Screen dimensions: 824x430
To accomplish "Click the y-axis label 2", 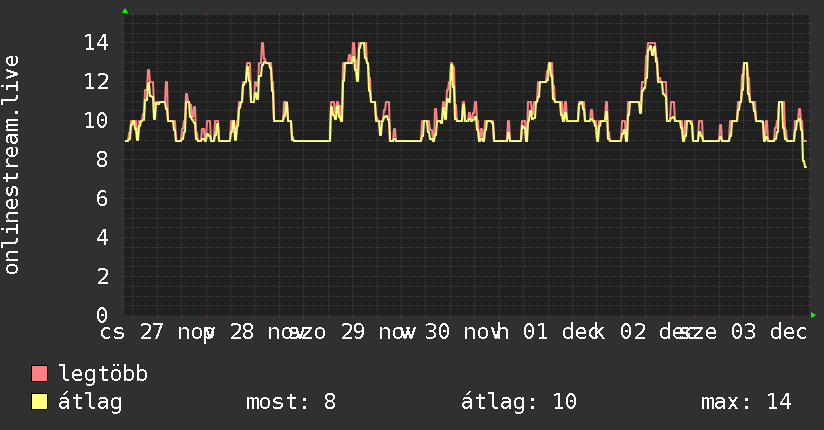I will point(102,276).
